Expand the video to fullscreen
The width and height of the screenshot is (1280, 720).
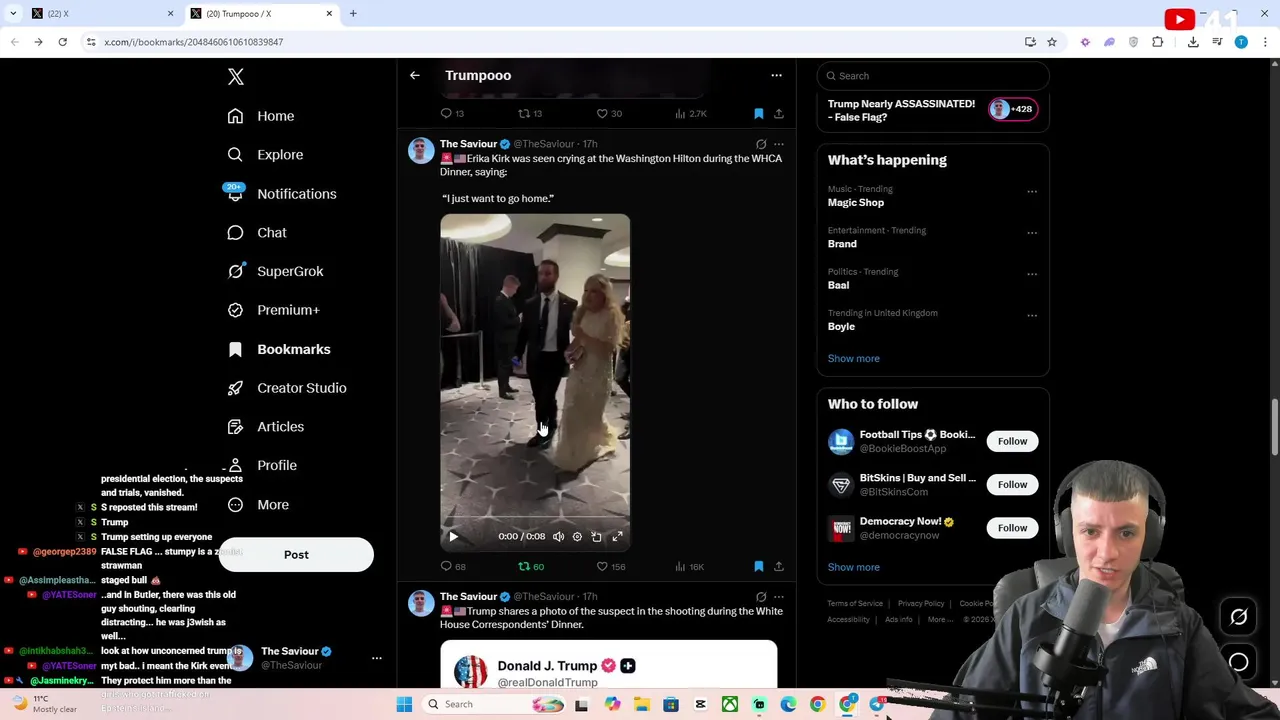point(617,537)
